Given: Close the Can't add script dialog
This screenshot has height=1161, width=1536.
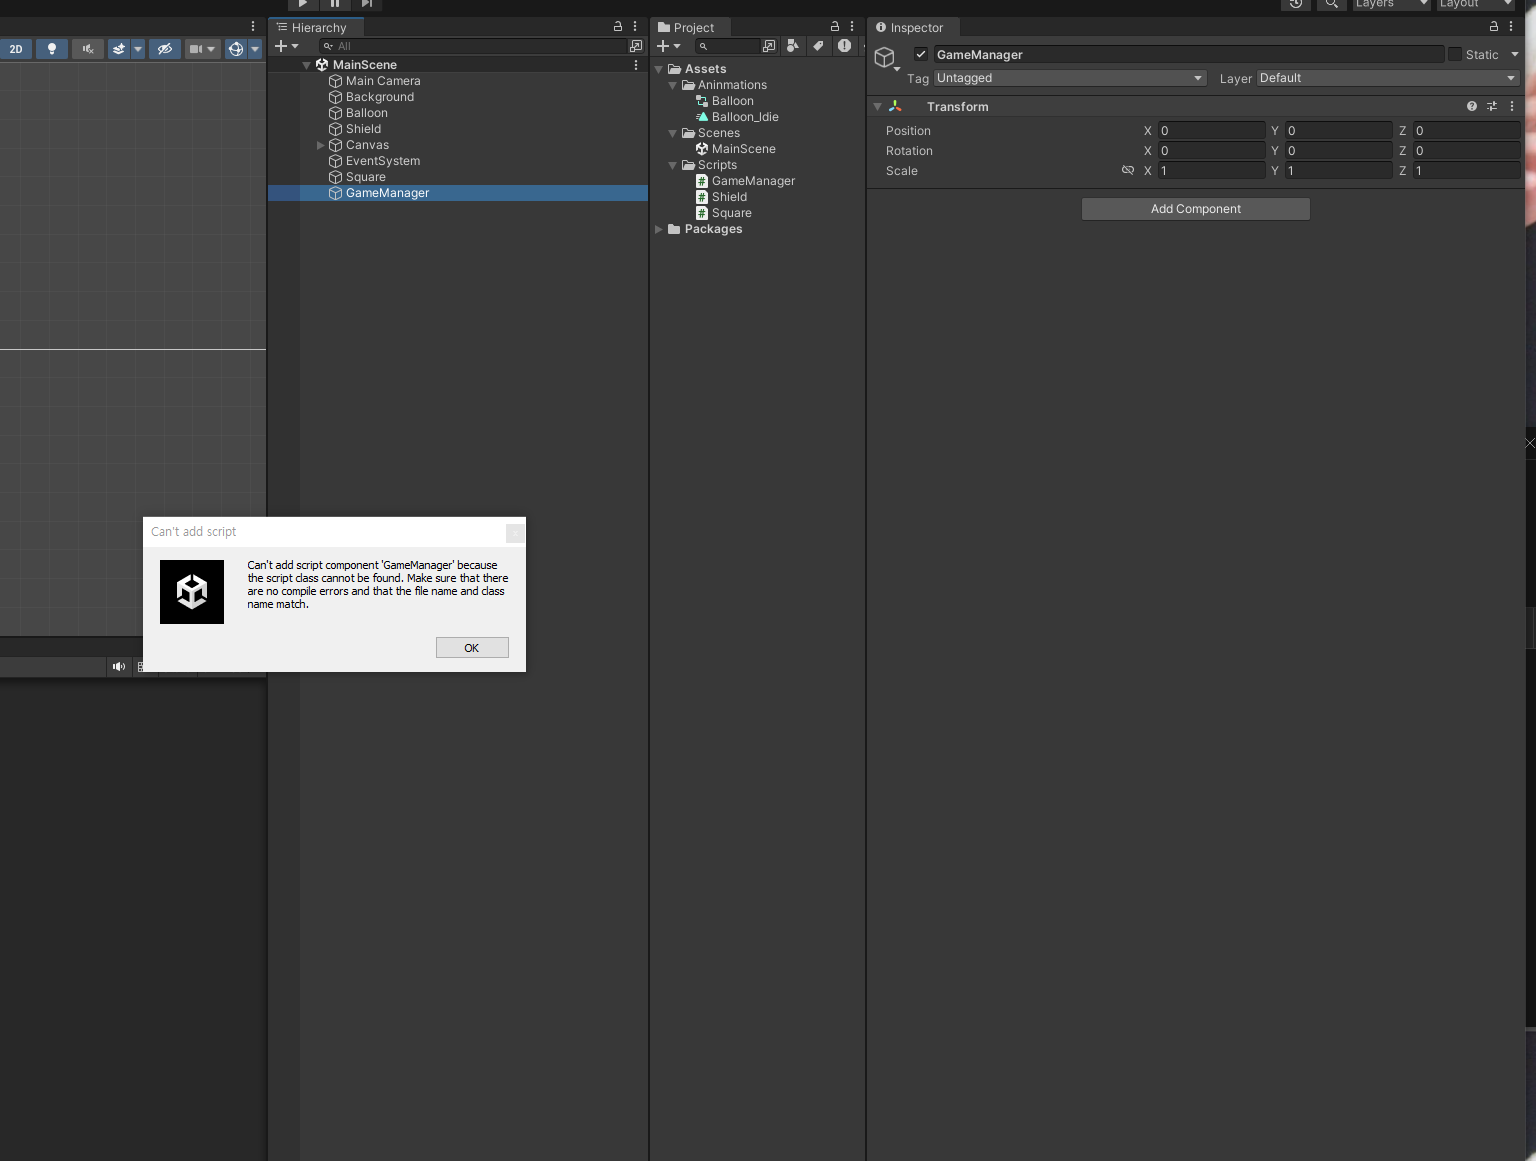Looking at the screenshot, I should pos(515,533).
